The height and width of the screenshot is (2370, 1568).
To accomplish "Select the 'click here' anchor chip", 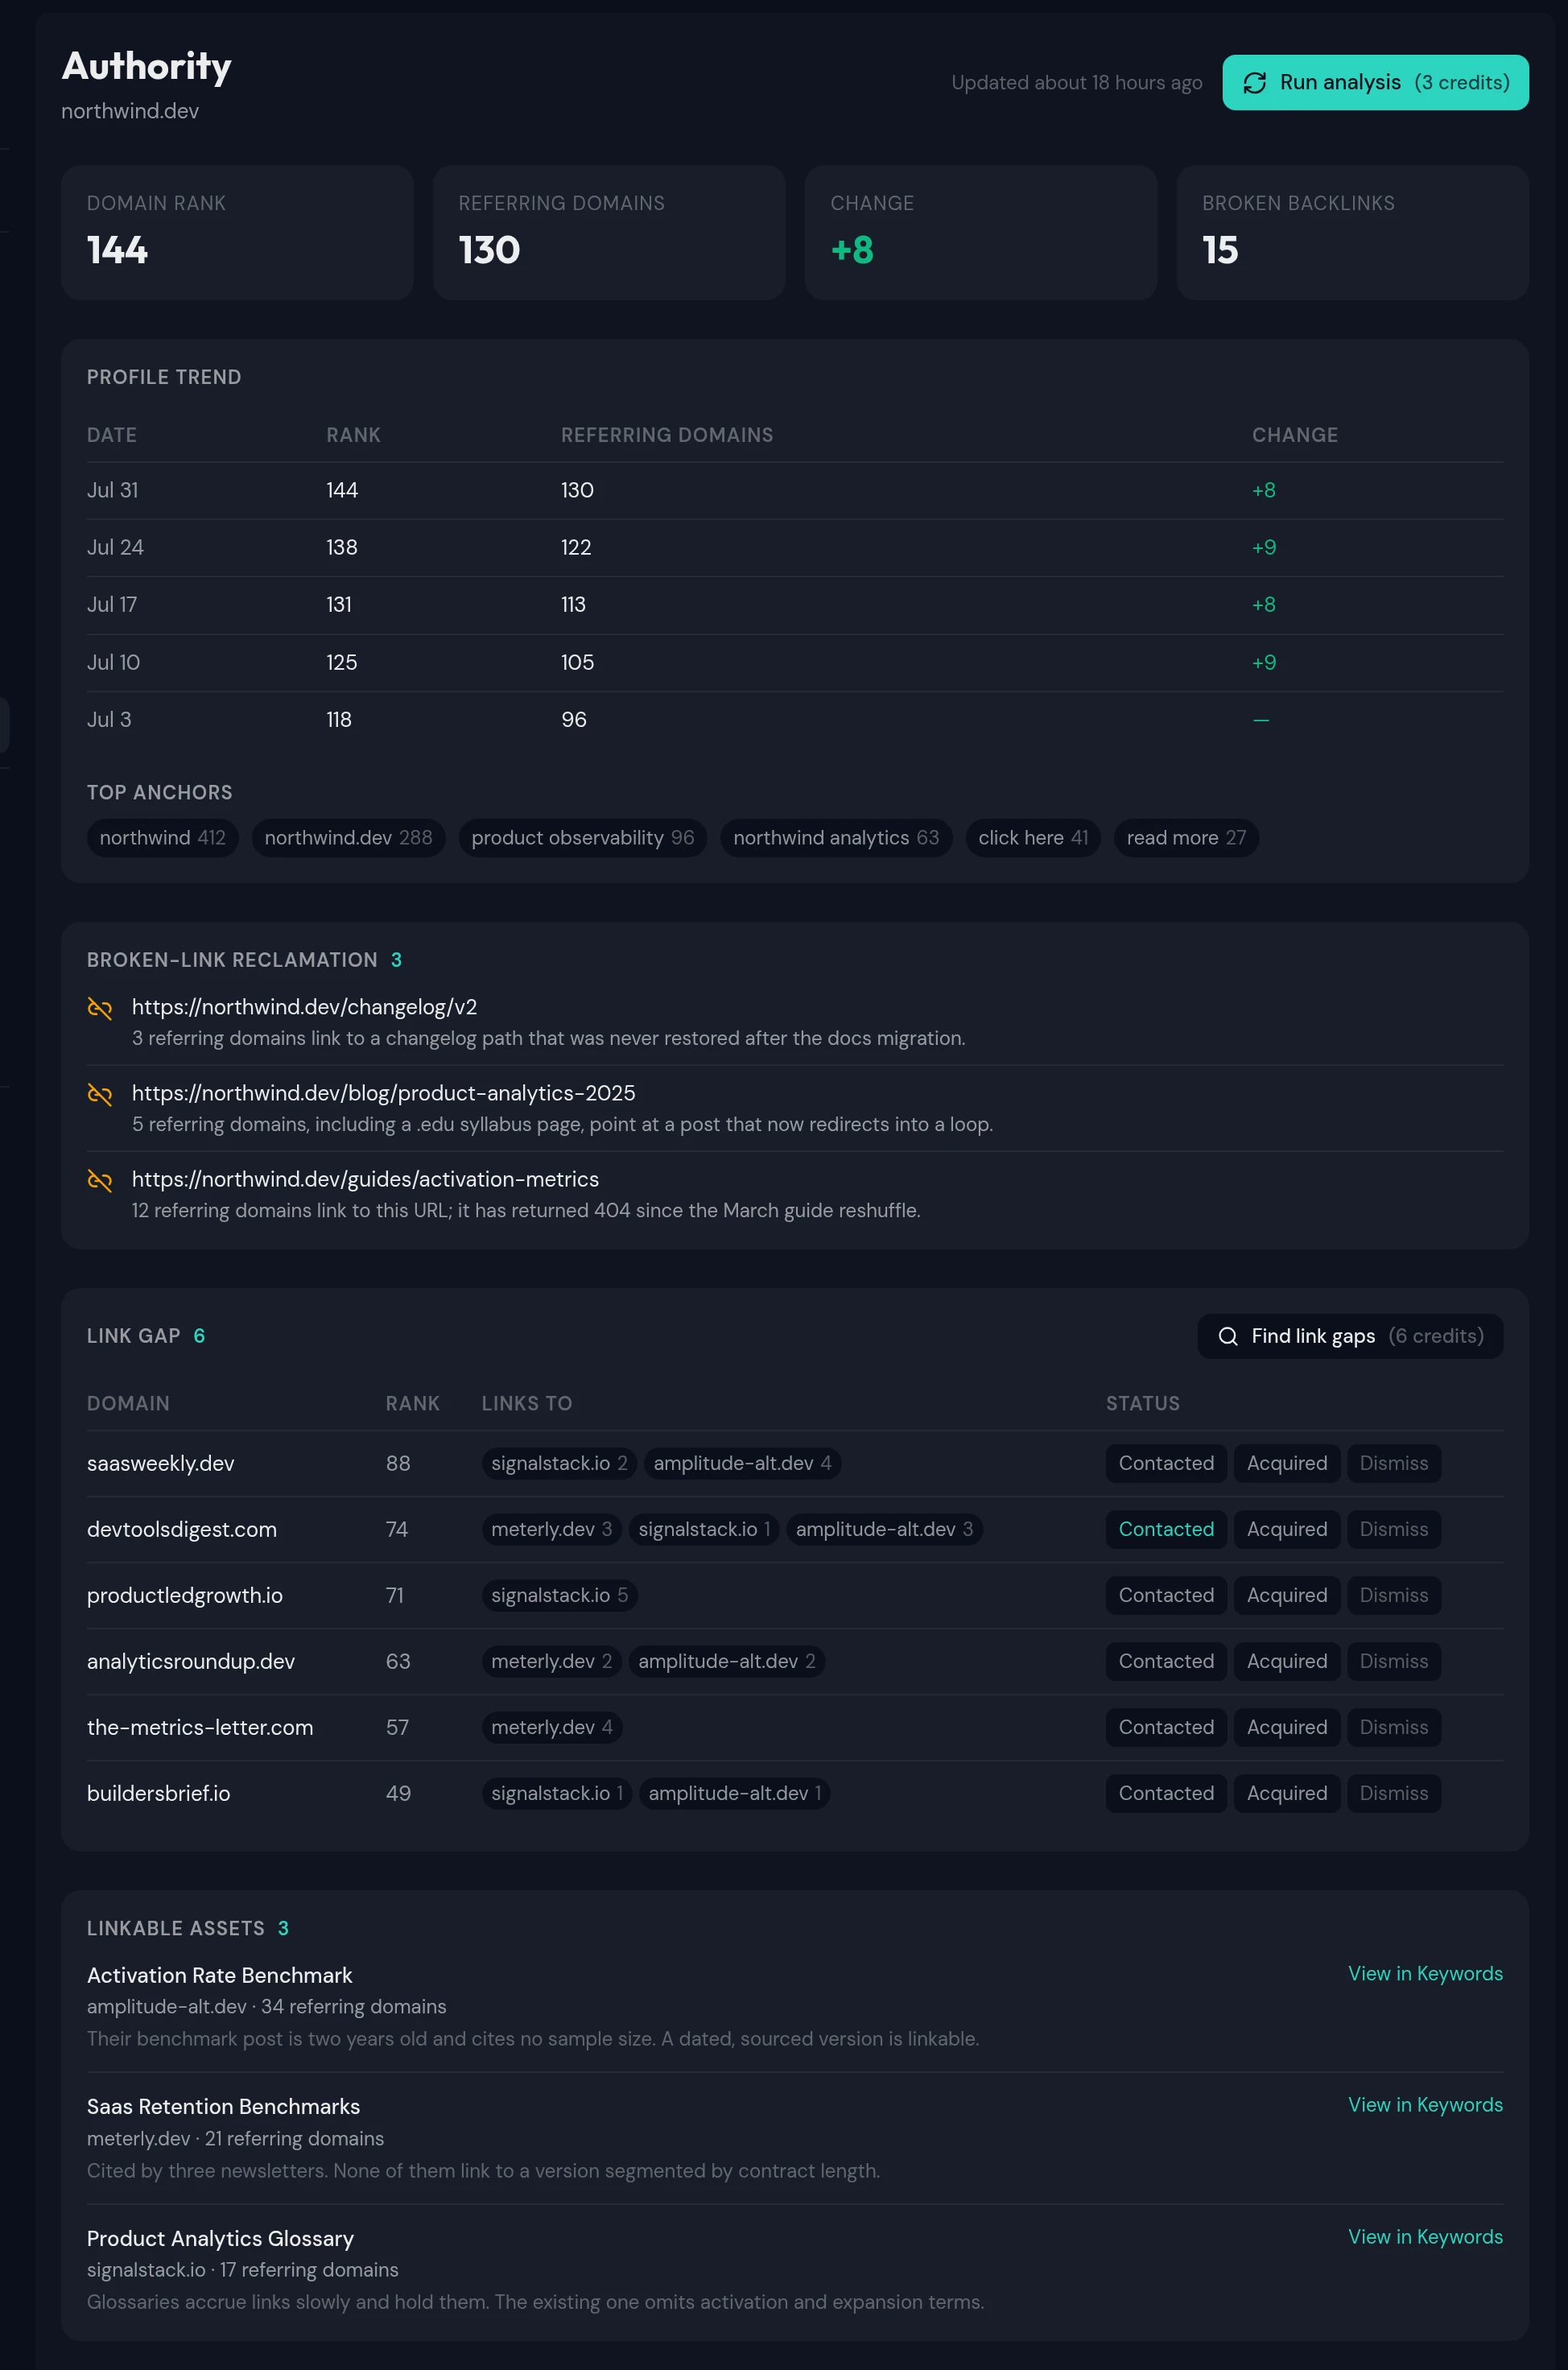I will (x=1033, y=838).
